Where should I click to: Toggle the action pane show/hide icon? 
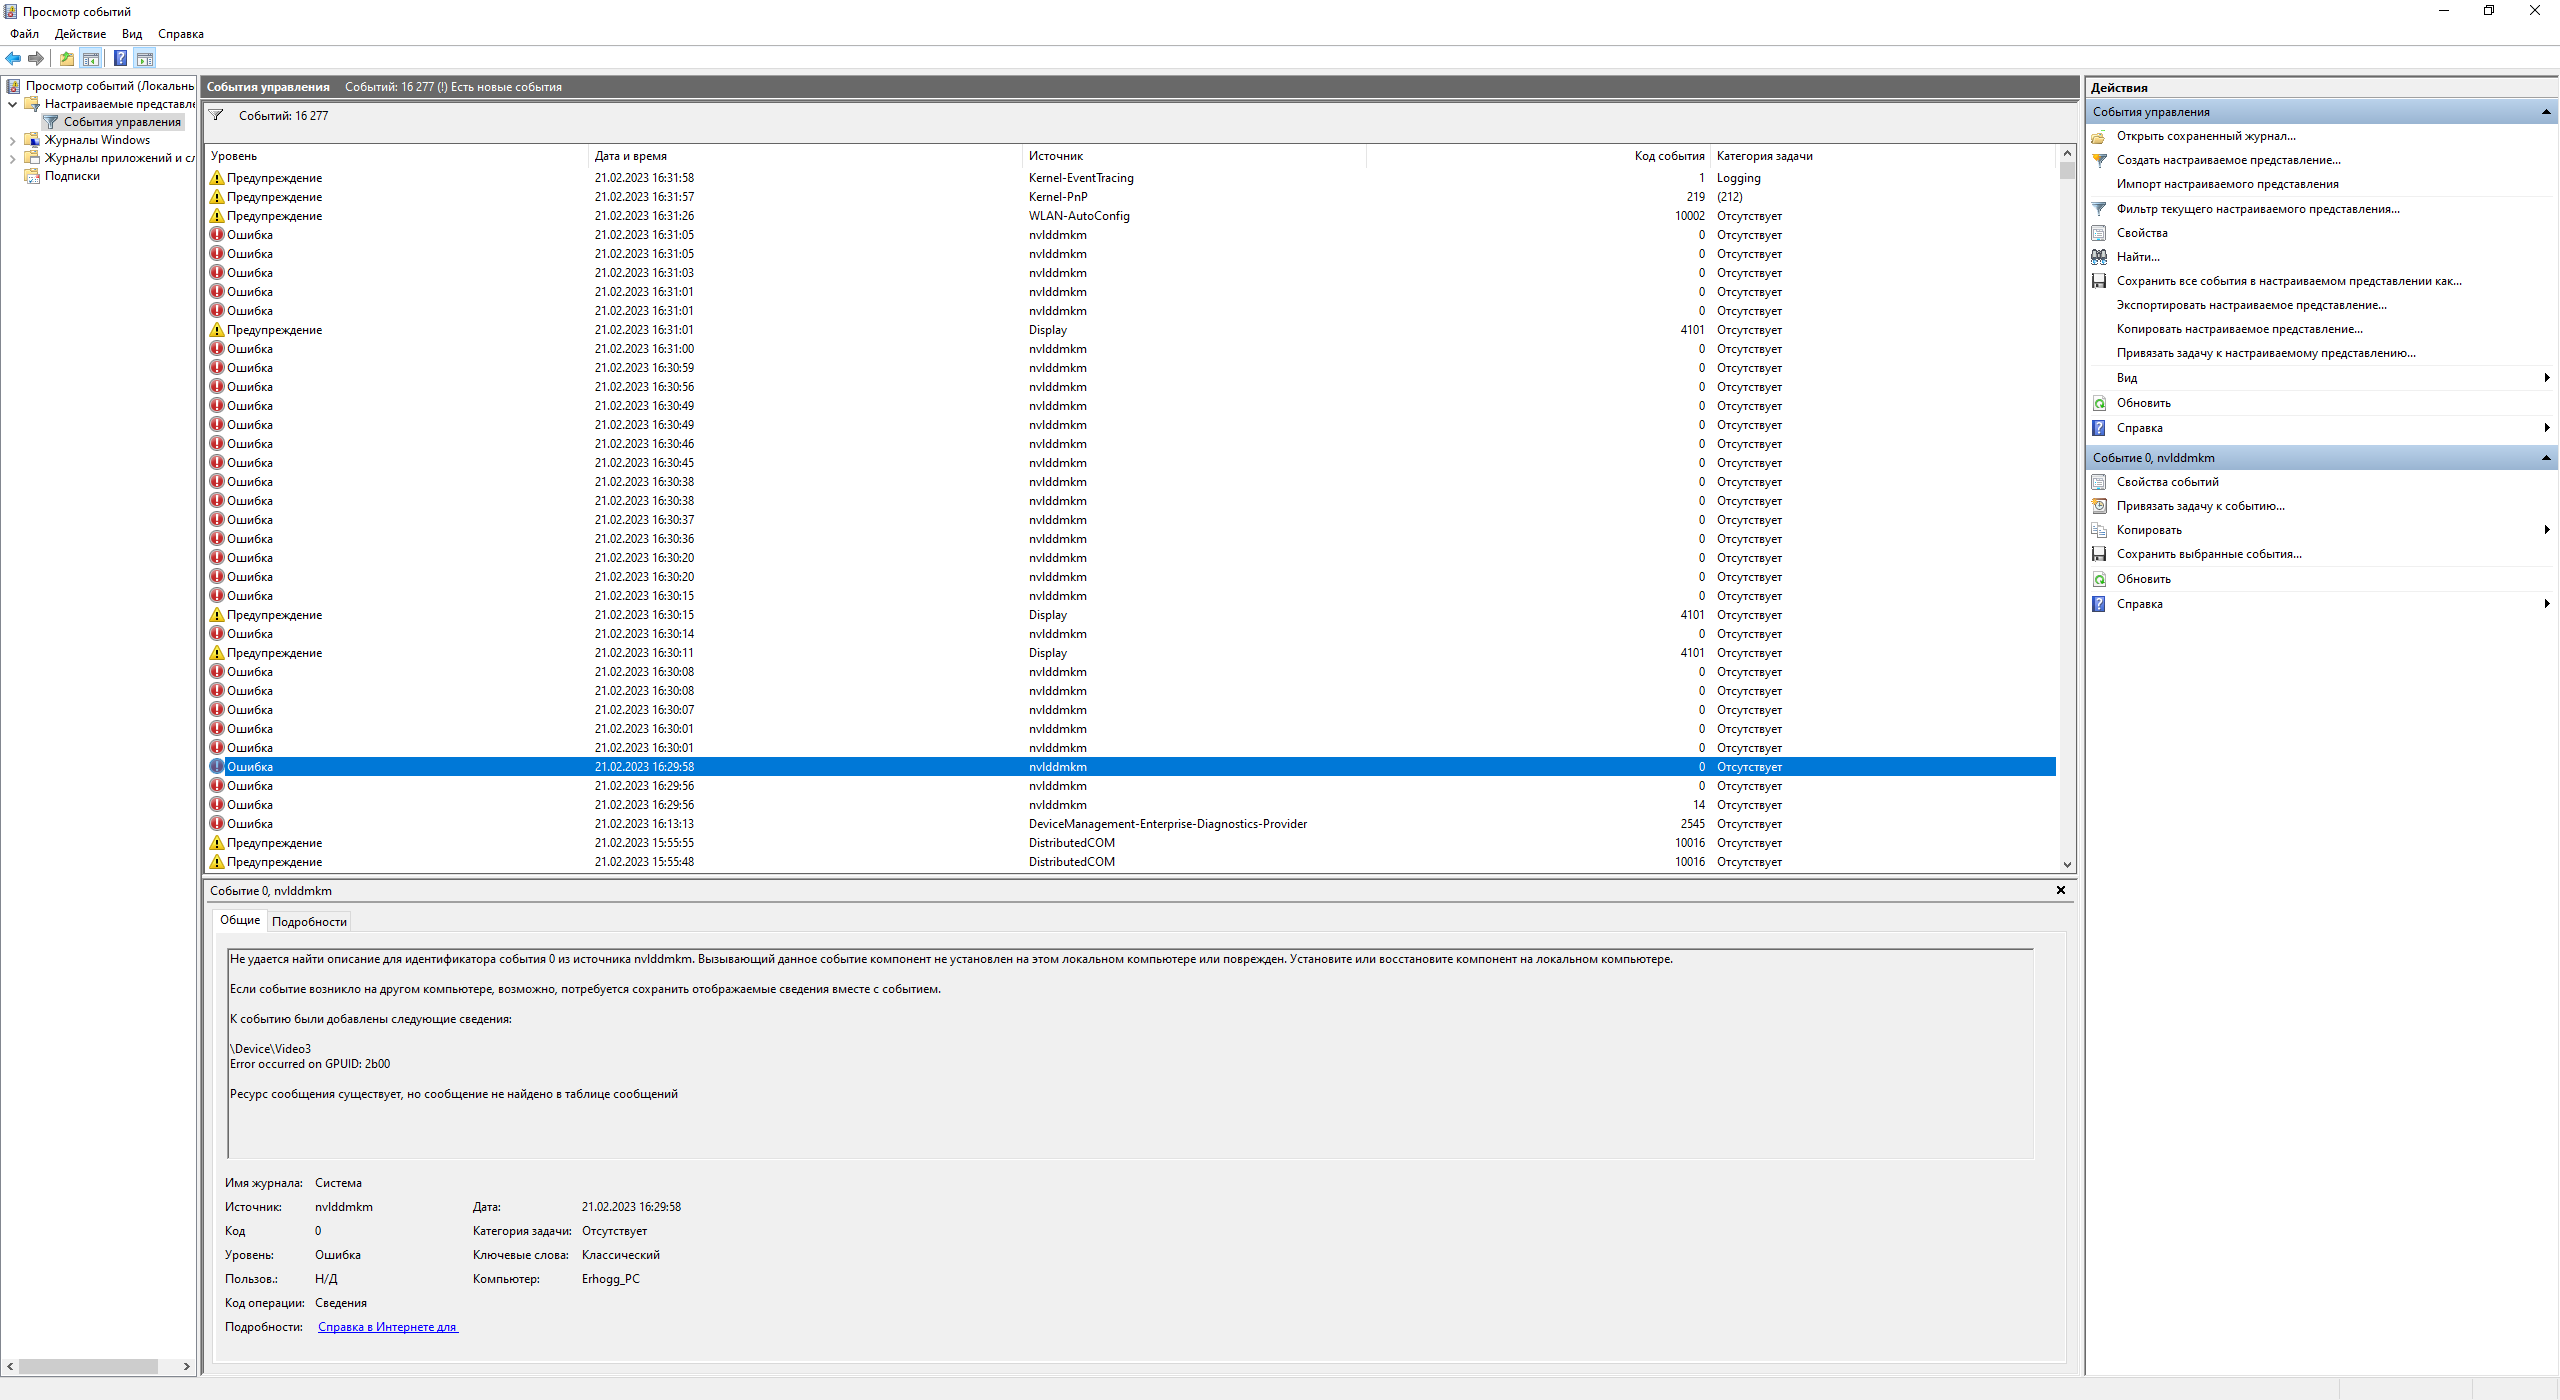pyautogui.click(x=145, y=58)
